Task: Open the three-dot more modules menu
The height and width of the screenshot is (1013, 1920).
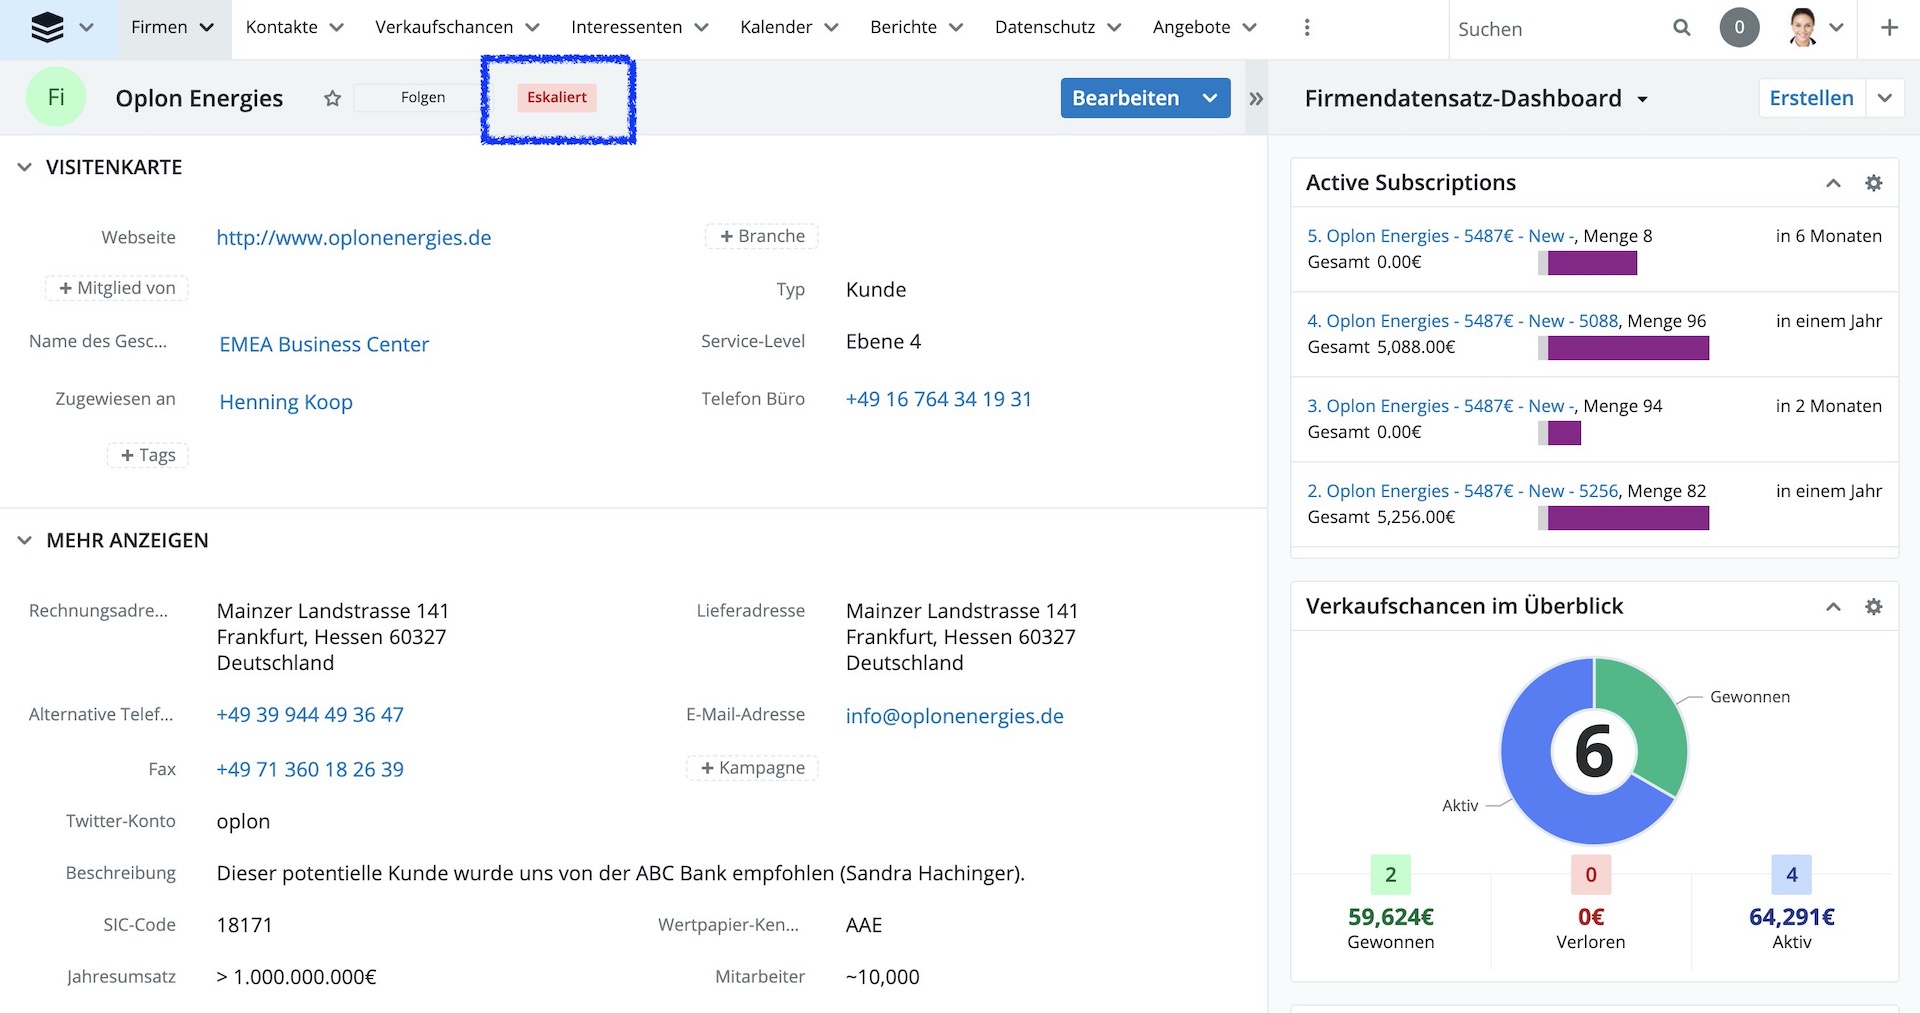Action: point(1307,28)
